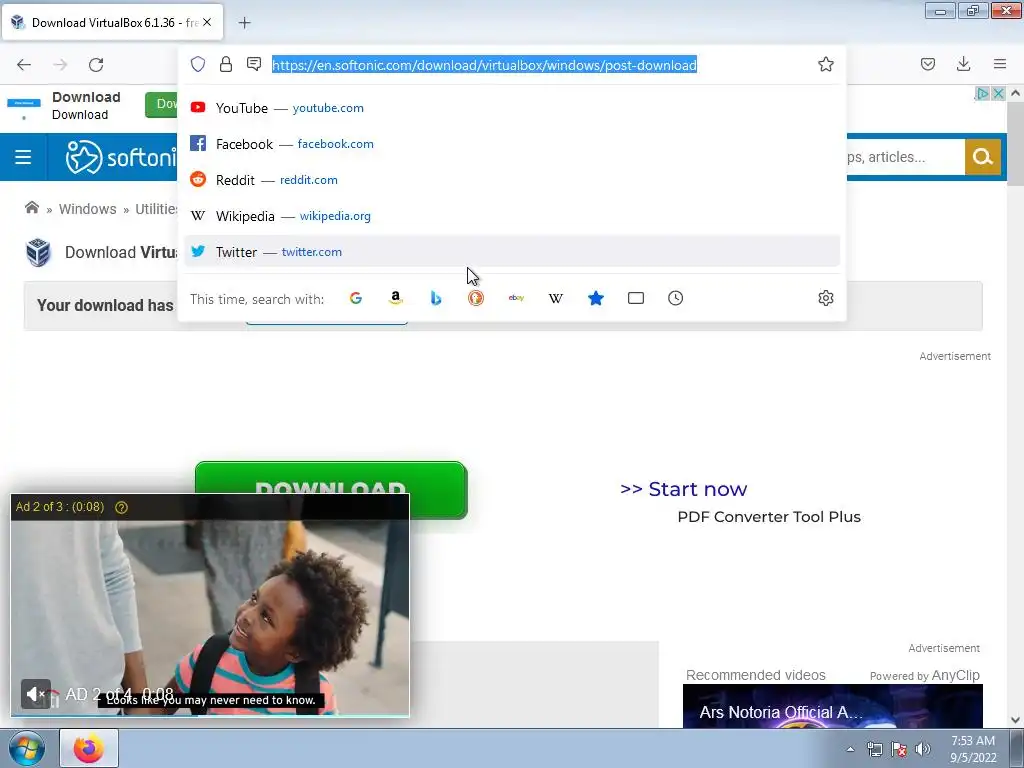
Task: Go to Softonic home via house icon
Action: (31, 208)
